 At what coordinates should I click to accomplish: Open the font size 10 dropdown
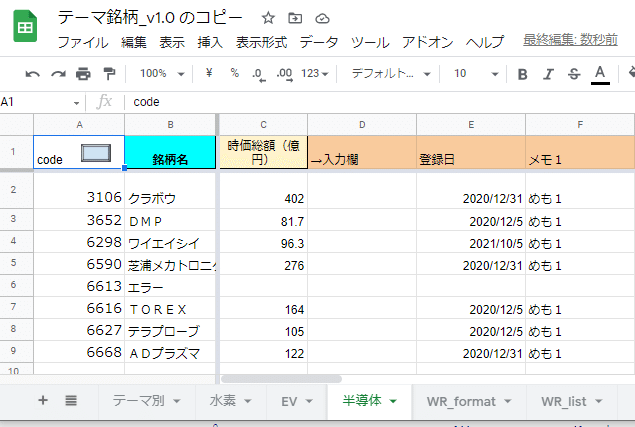coord(476,73)
